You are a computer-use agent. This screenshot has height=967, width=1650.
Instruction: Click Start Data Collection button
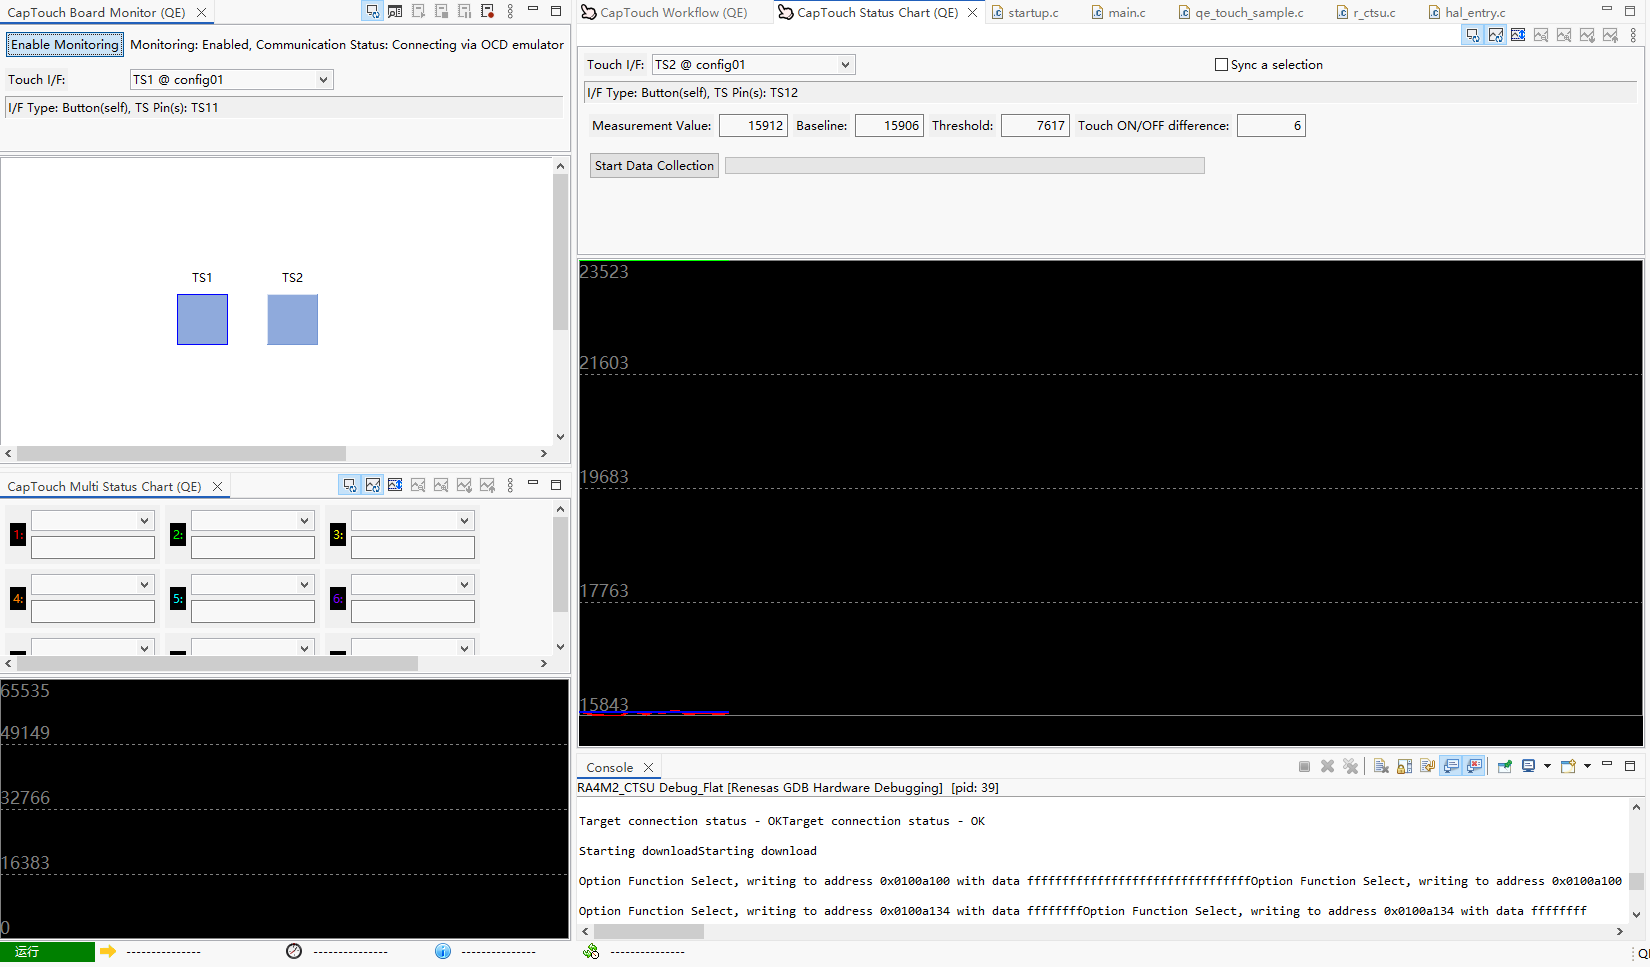pos(654,165)
